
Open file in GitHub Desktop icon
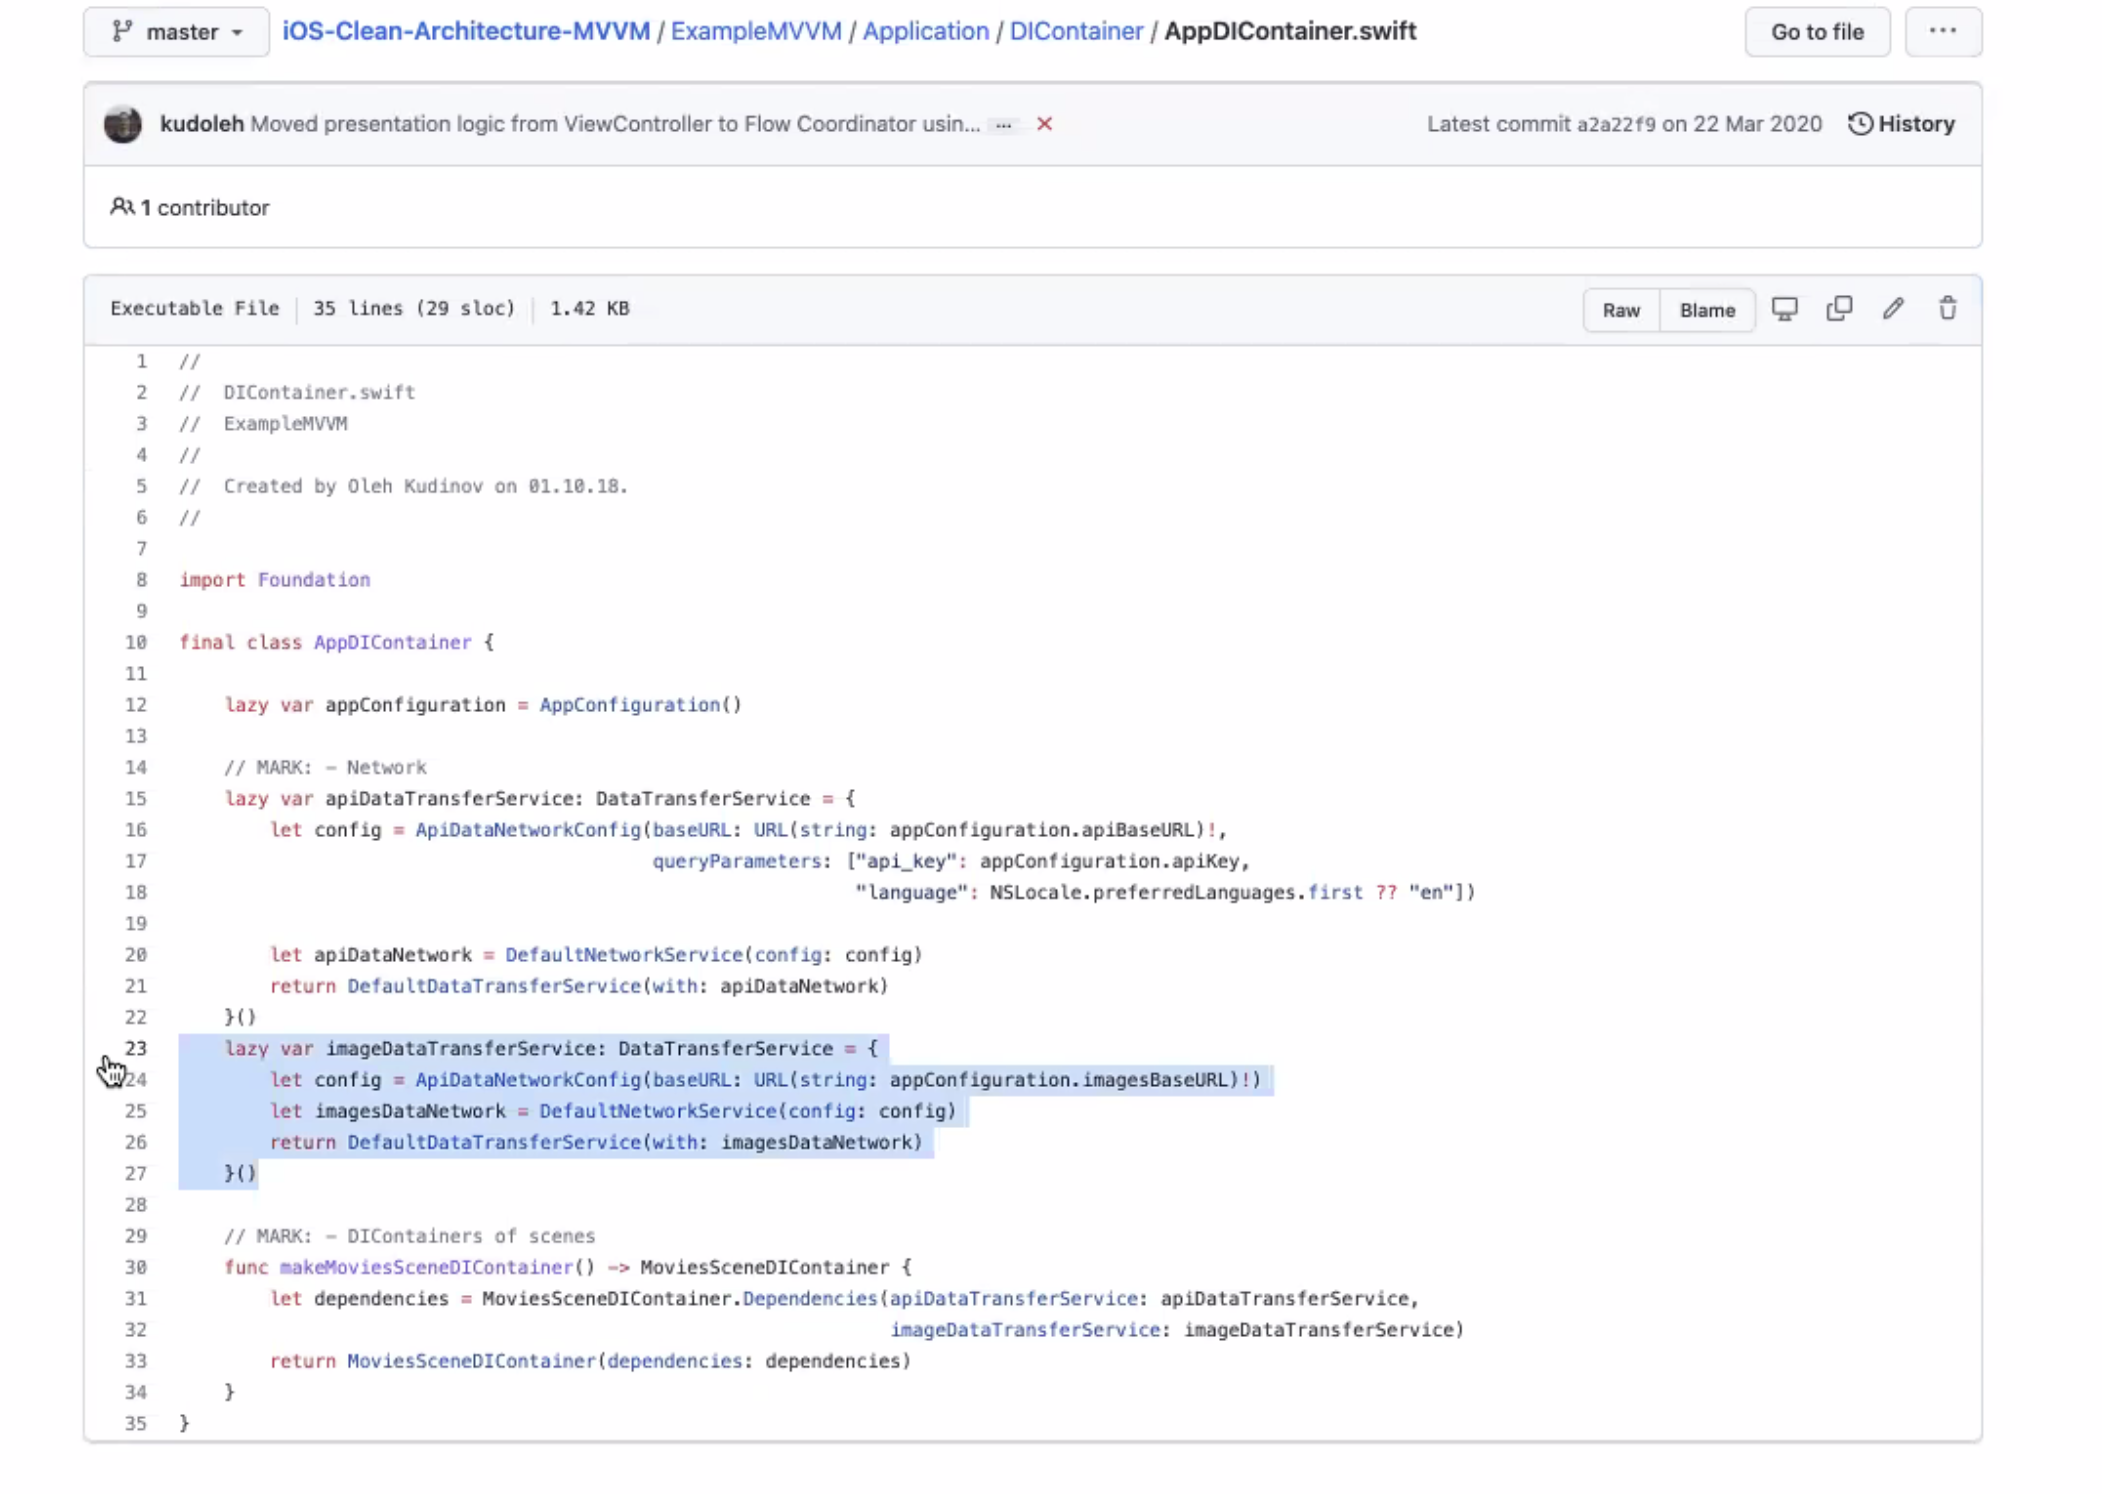(x=1784, y=309)
